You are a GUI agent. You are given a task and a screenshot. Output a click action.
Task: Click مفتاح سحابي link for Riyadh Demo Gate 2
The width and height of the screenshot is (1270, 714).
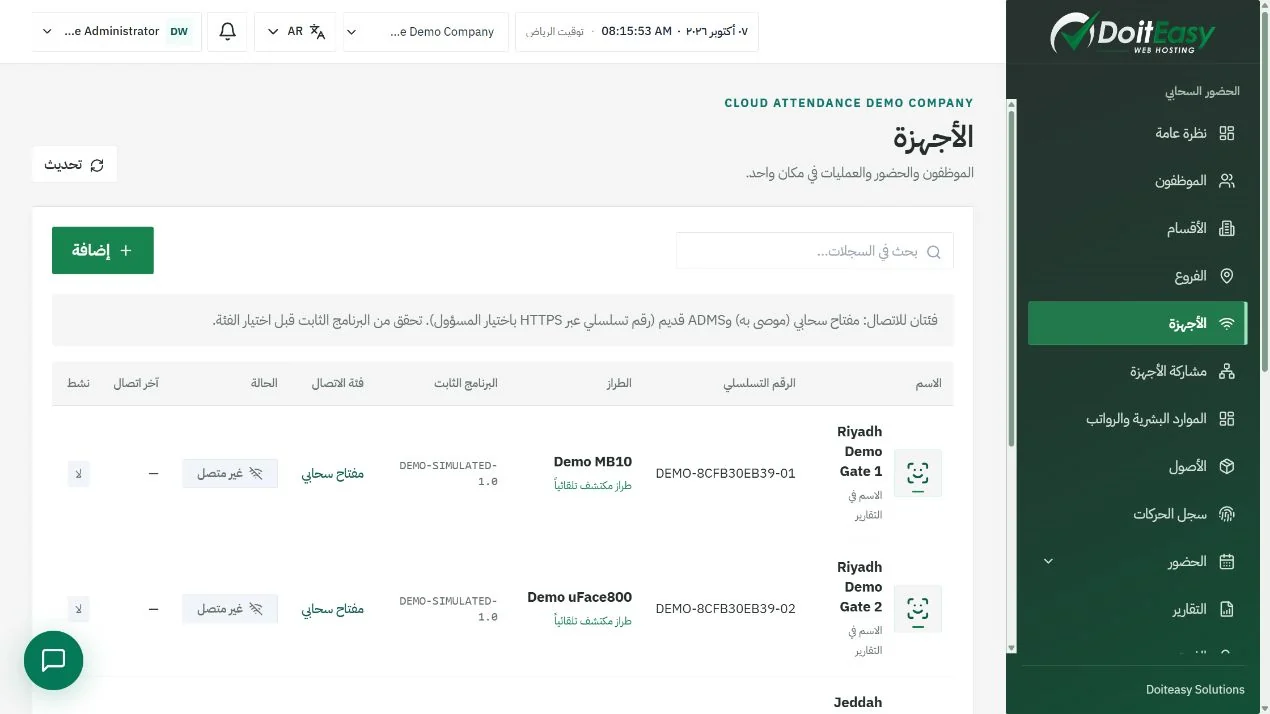pos(333,608)
